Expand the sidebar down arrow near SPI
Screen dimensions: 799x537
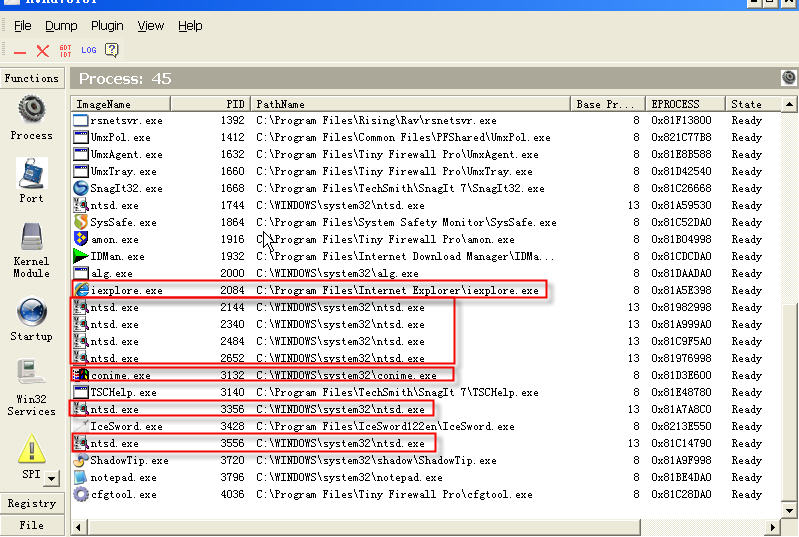tap(52, 478)
